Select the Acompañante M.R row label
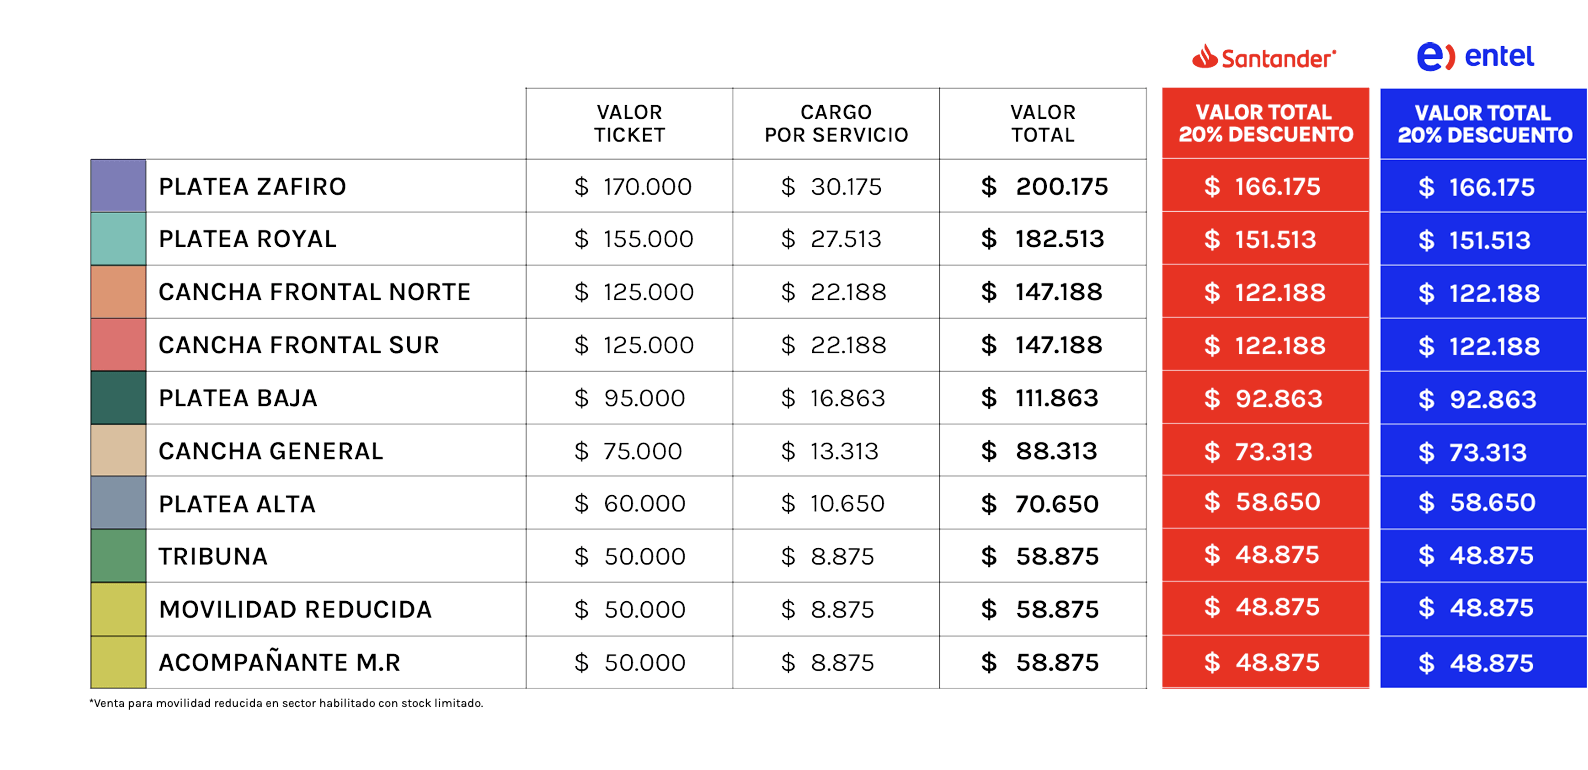This screenshot has height=770, width=1588. (x=279, y=662)
